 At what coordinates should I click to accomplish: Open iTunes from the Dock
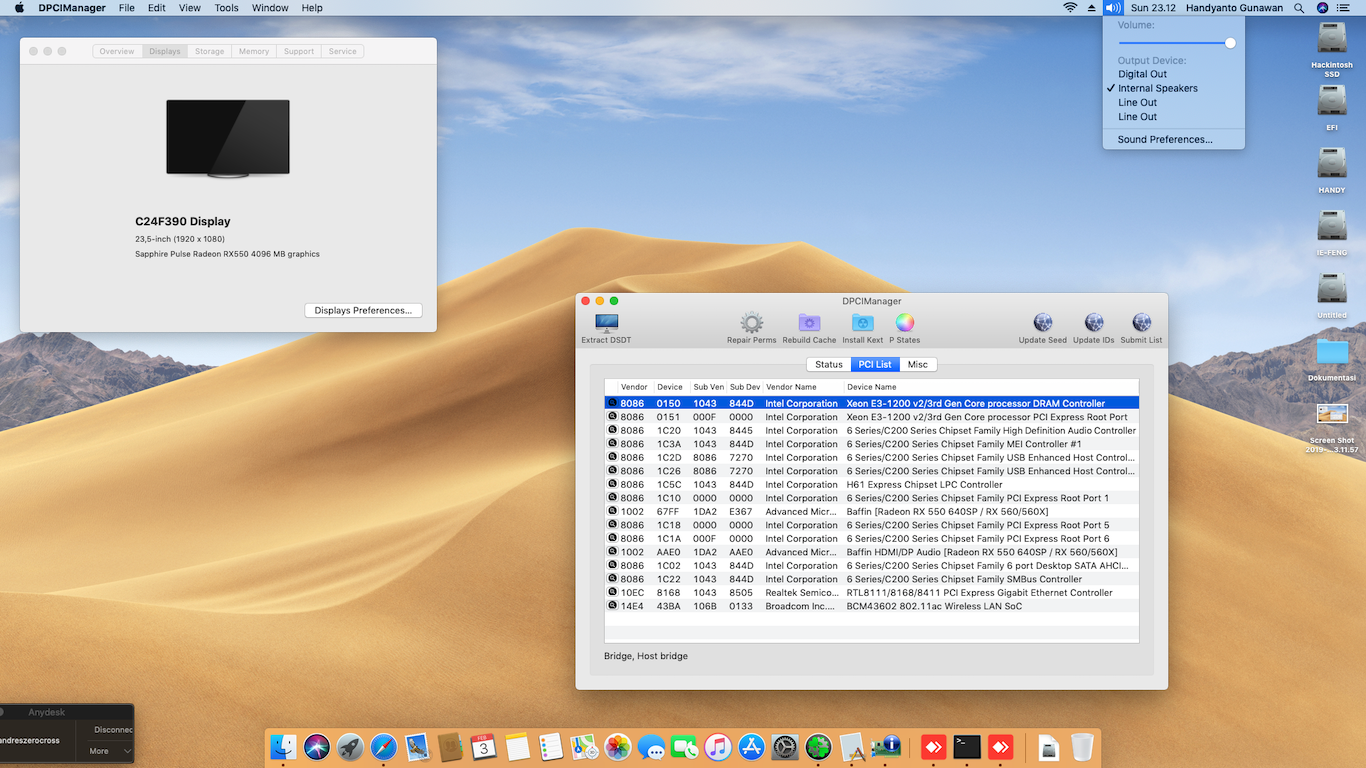coord(718,746)
